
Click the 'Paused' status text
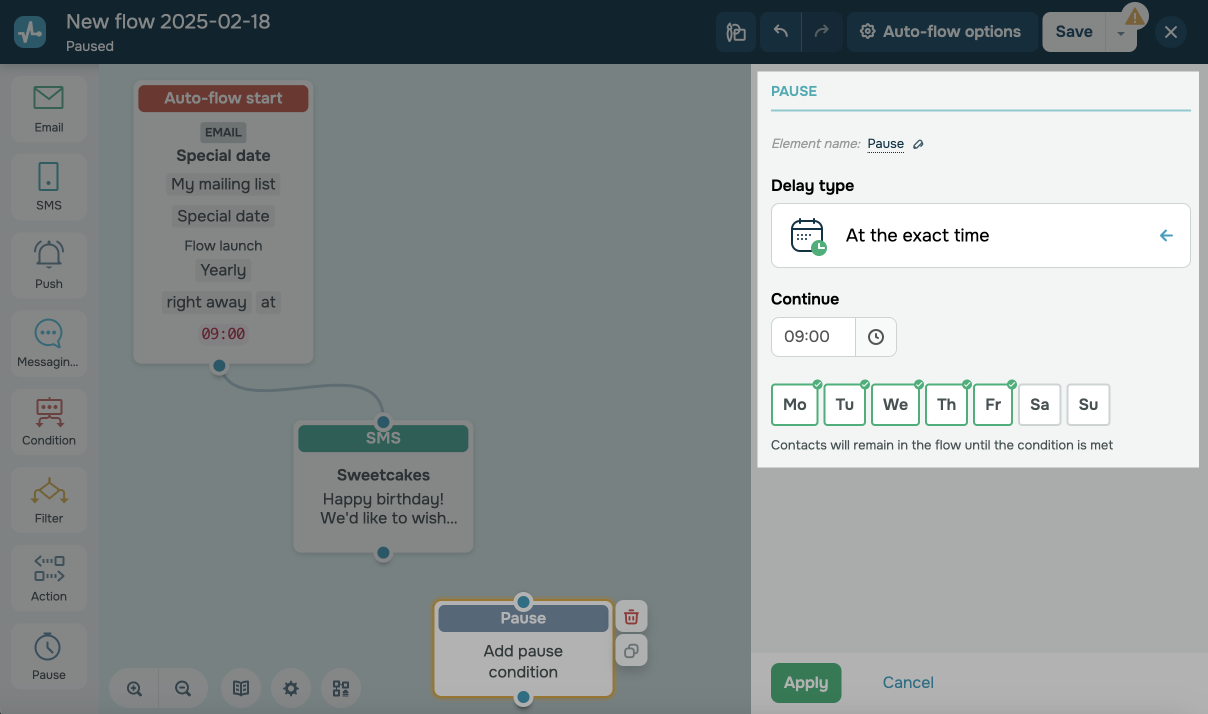90,46
